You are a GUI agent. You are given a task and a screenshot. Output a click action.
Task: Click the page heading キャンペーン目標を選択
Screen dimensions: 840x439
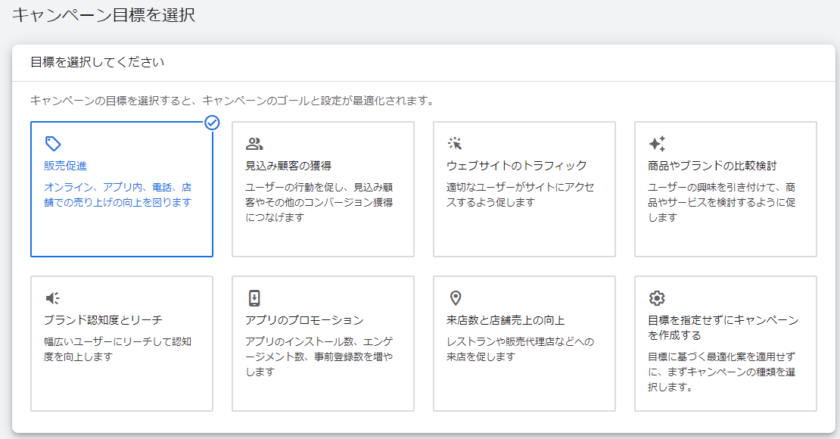coord(103,14)
